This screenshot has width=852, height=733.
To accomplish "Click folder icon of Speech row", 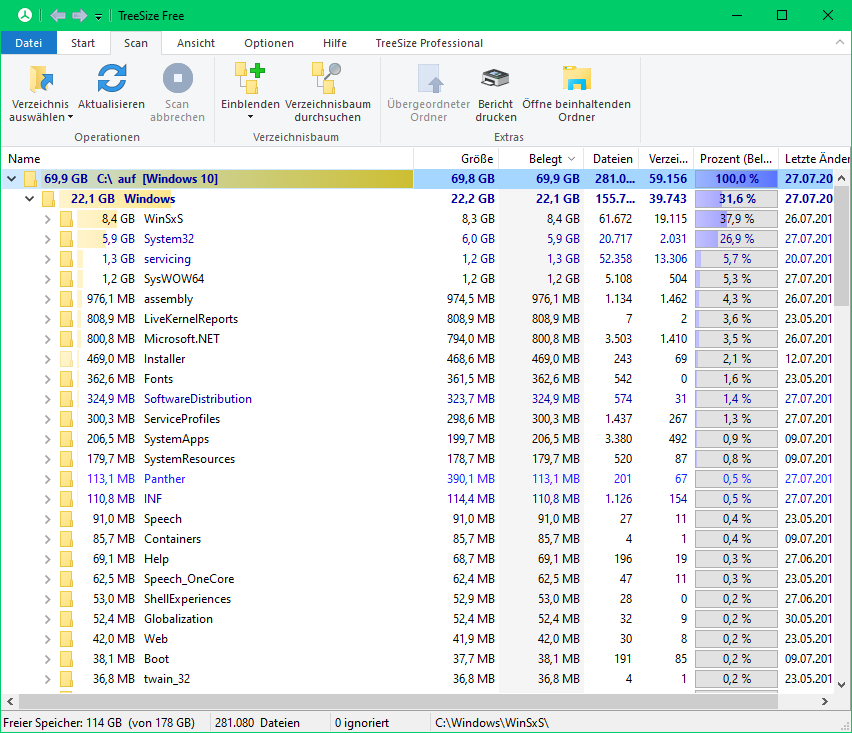I will click(66, 519).
